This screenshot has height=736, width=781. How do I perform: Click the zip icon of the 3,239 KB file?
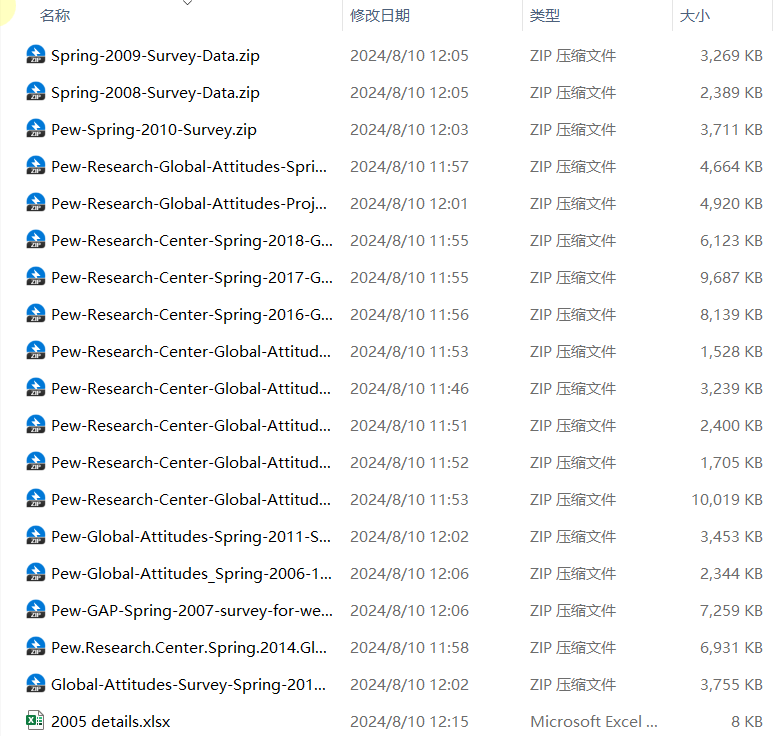coord(35,388)
